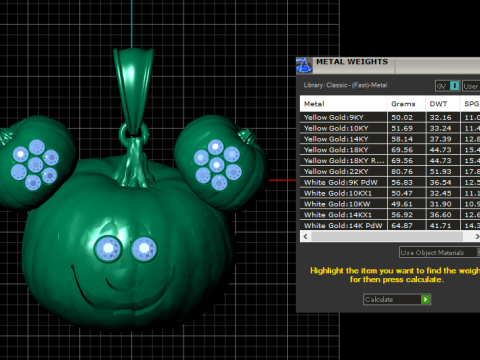Select the White Gold:14KX1 row
This screenshot has height=360, width=480.
pos(390,215)
